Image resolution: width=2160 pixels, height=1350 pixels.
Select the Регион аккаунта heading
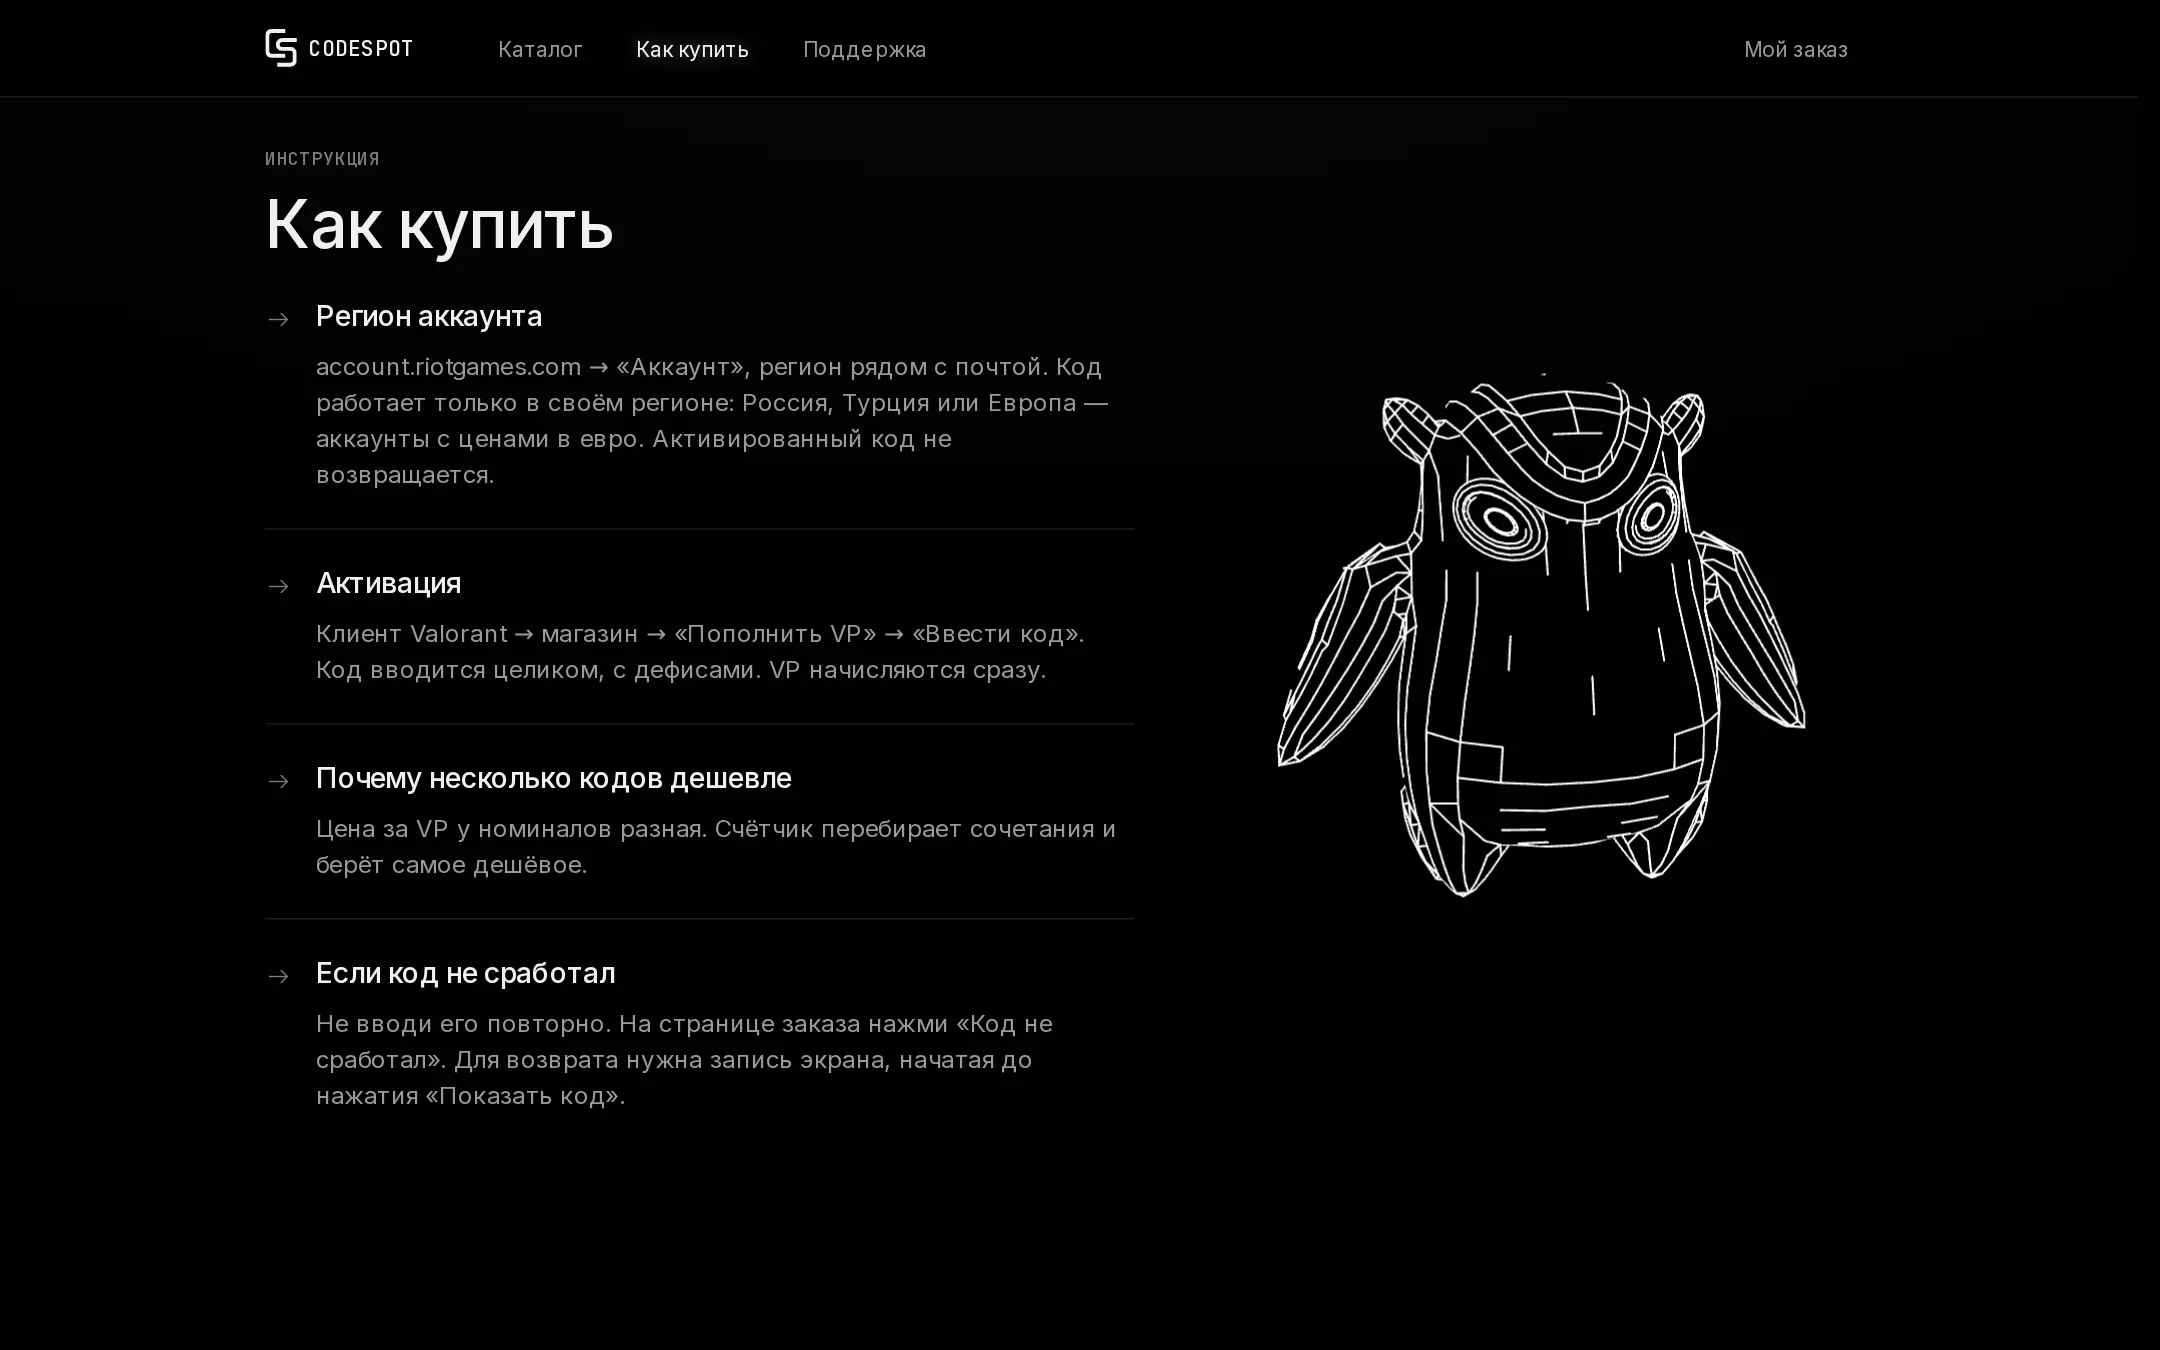click(x=429, y=316)
